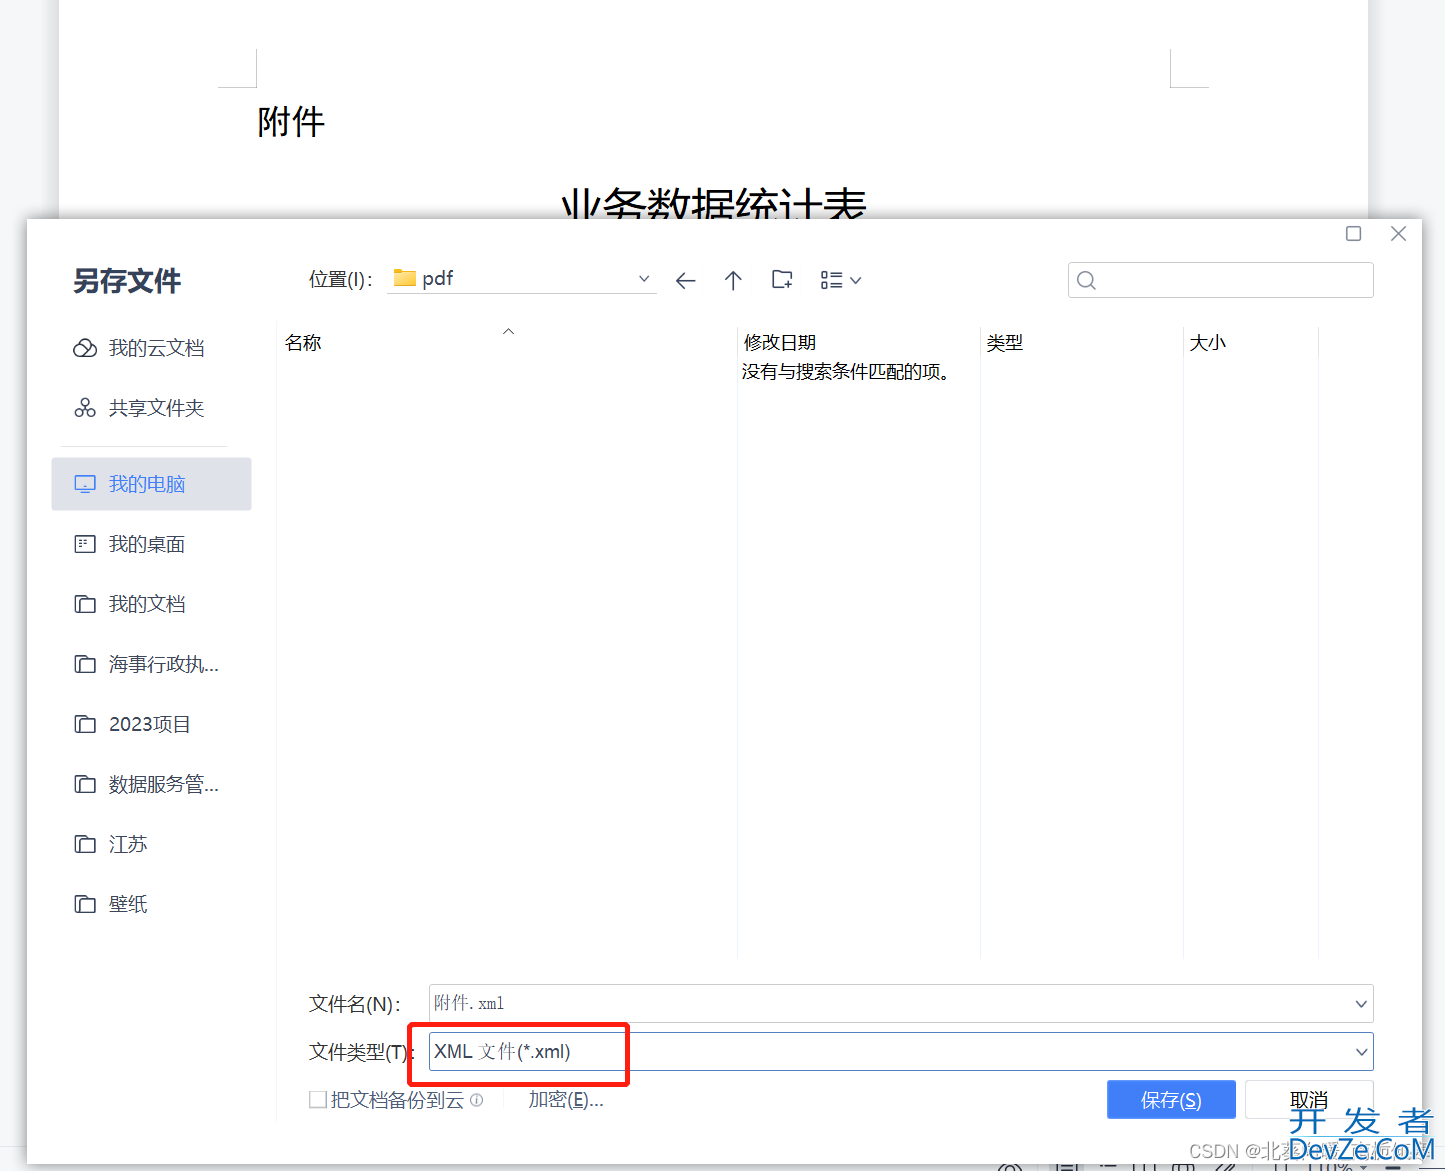Create a new folder
This screenshot has height=1171, width=1445.
pos(782,280)
